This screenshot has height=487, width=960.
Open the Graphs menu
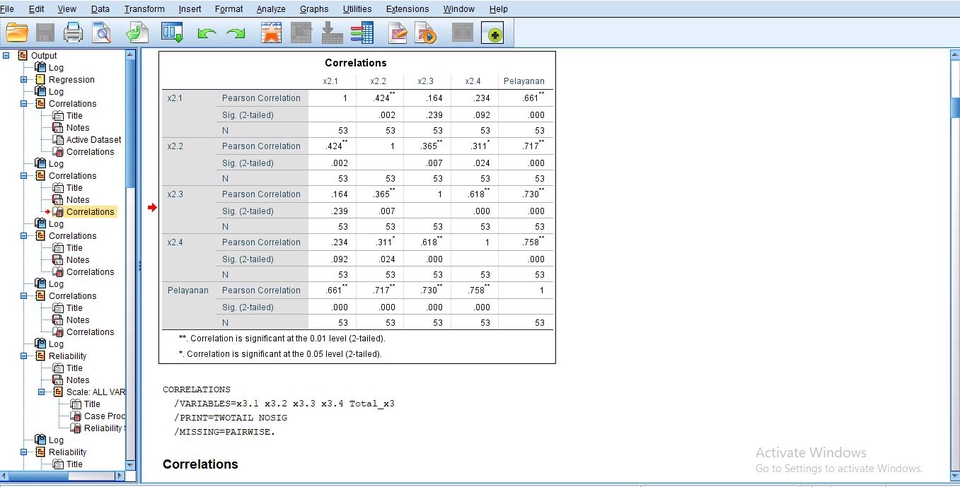(x=314, y=9)
